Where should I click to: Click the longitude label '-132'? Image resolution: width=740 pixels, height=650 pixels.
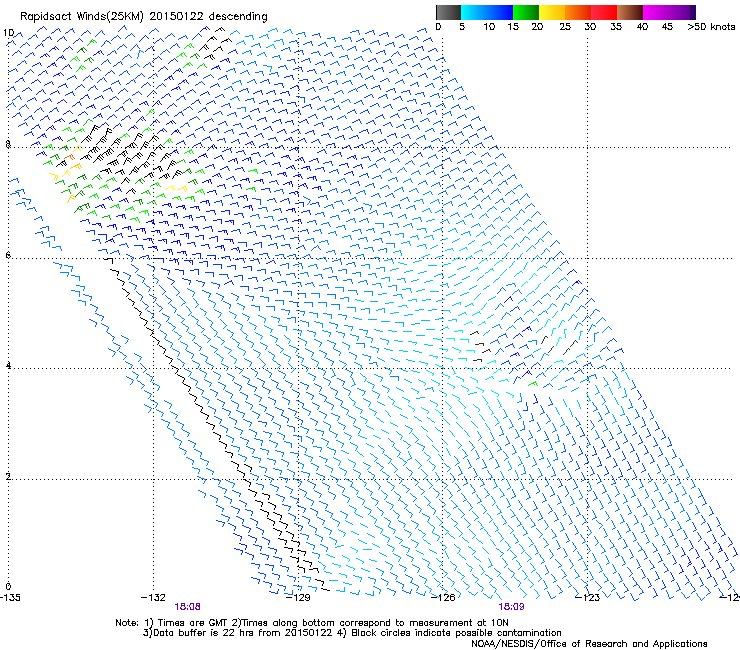click(153, 598)
